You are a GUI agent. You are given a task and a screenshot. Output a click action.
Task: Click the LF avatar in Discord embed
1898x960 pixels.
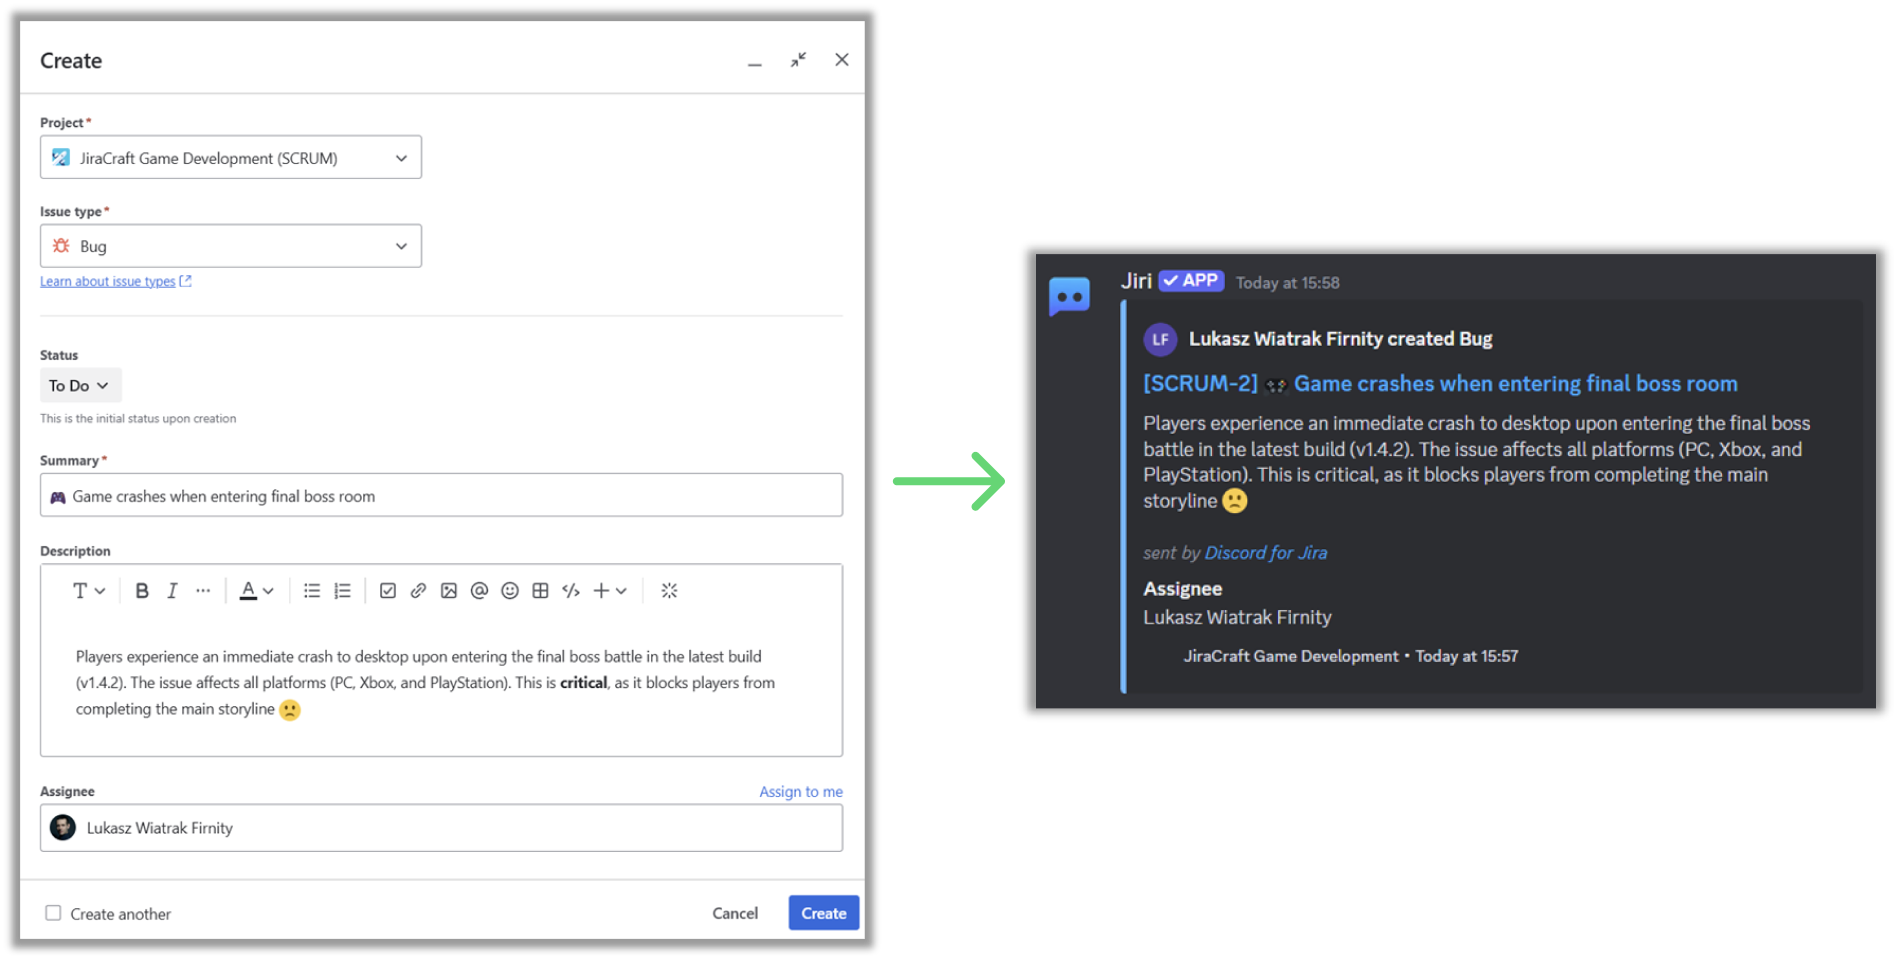(1160, 340)
